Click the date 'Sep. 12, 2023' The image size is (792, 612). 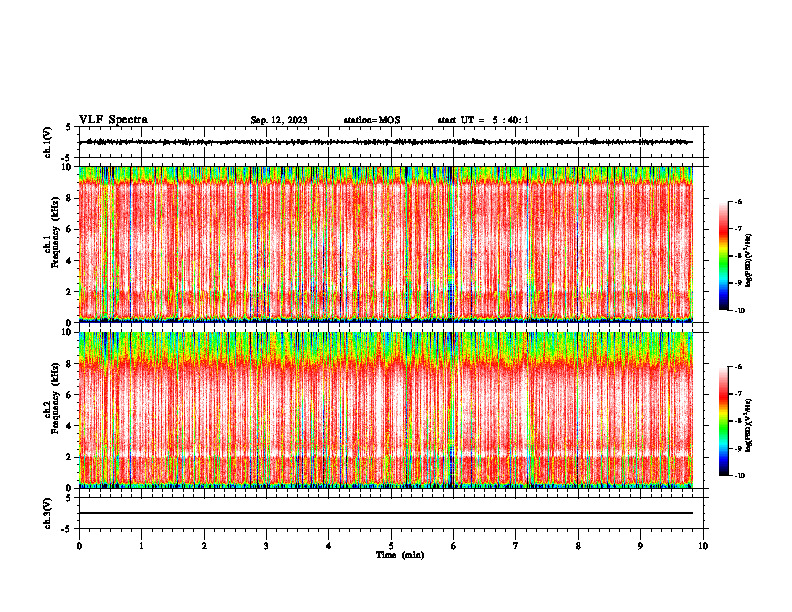[279, 120]
